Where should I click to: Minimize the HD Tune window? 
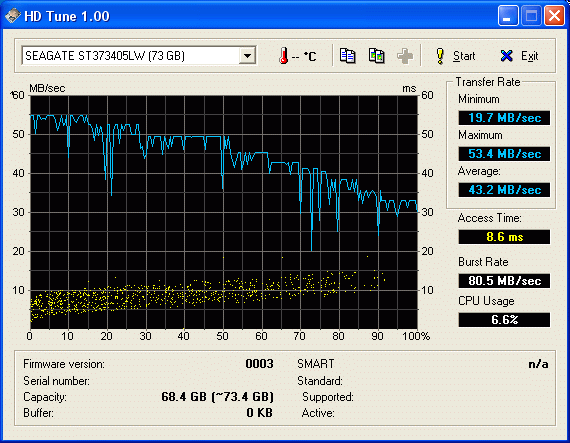(508, 16)
